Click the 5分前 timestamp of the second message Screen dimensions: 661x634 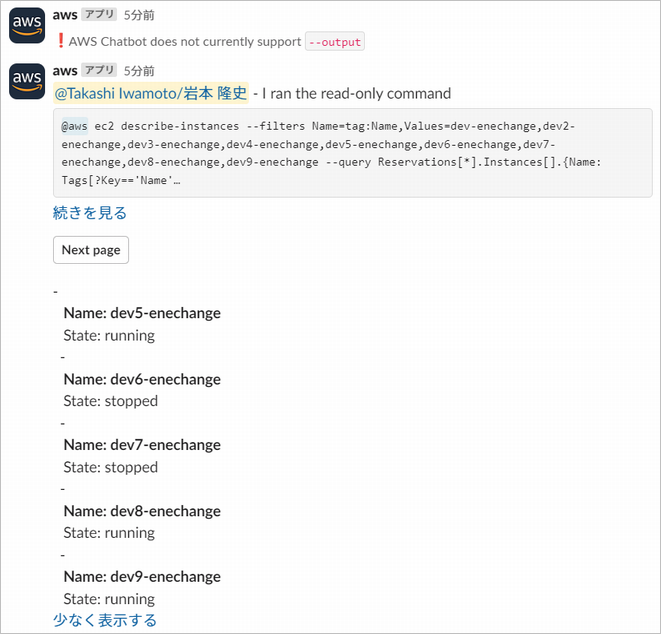(139, 71)
